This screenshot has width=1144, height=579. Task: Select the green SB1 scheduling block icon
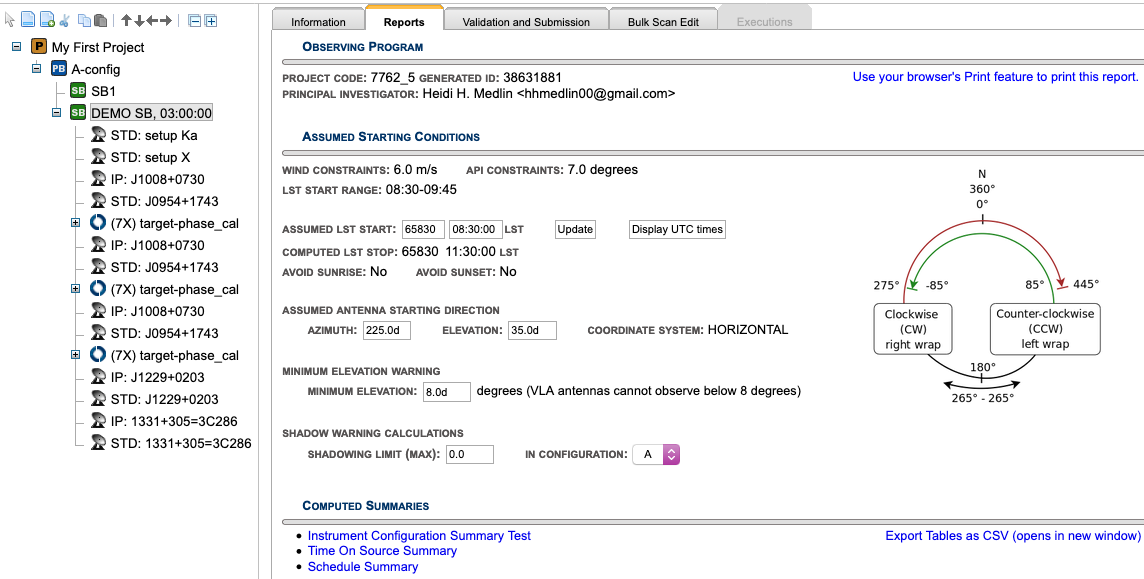point(78,91)
